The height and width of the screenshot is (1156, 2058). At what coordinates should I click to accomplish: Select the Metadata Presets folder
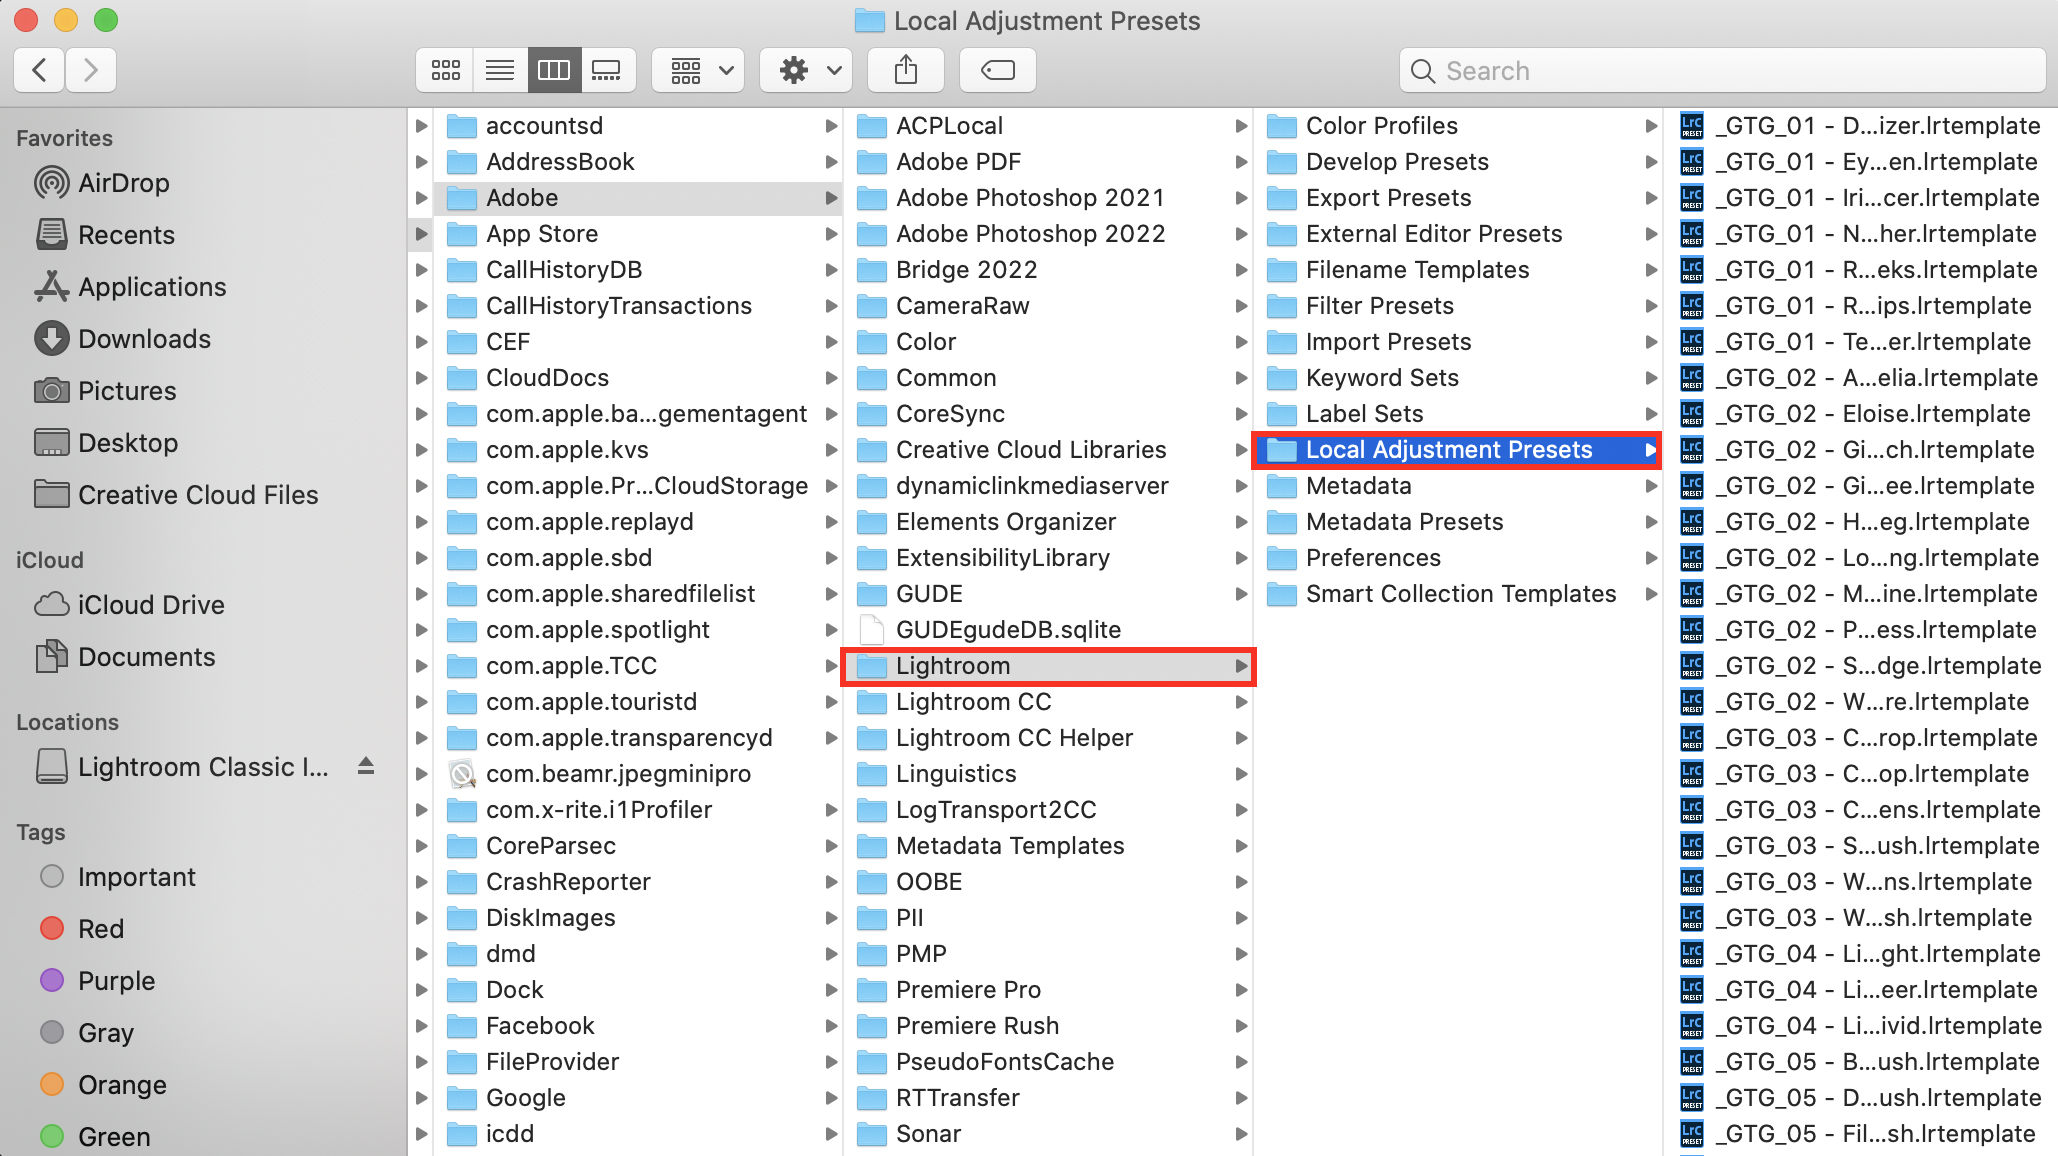click(1457, 522)
